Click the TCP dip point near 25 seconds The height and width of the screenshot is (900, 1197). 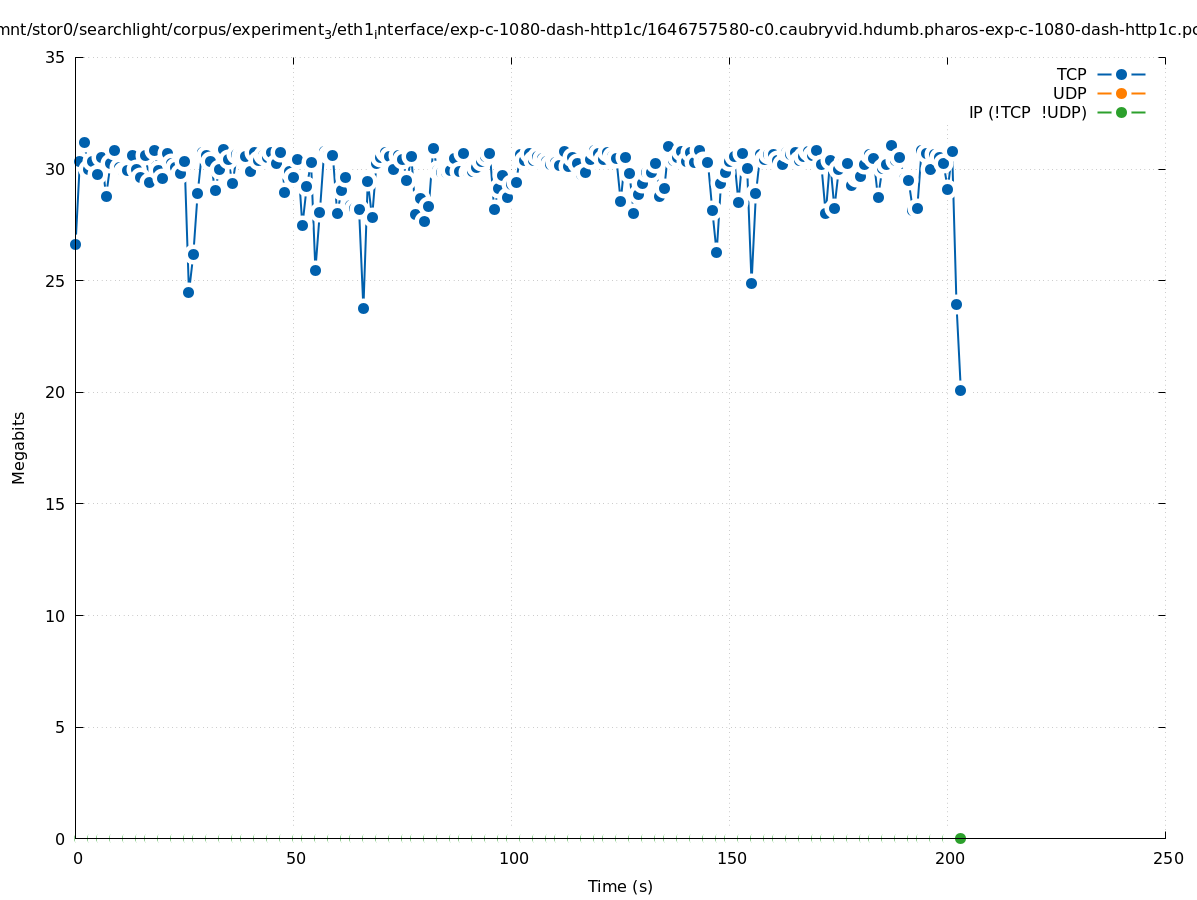coord(188,292)
